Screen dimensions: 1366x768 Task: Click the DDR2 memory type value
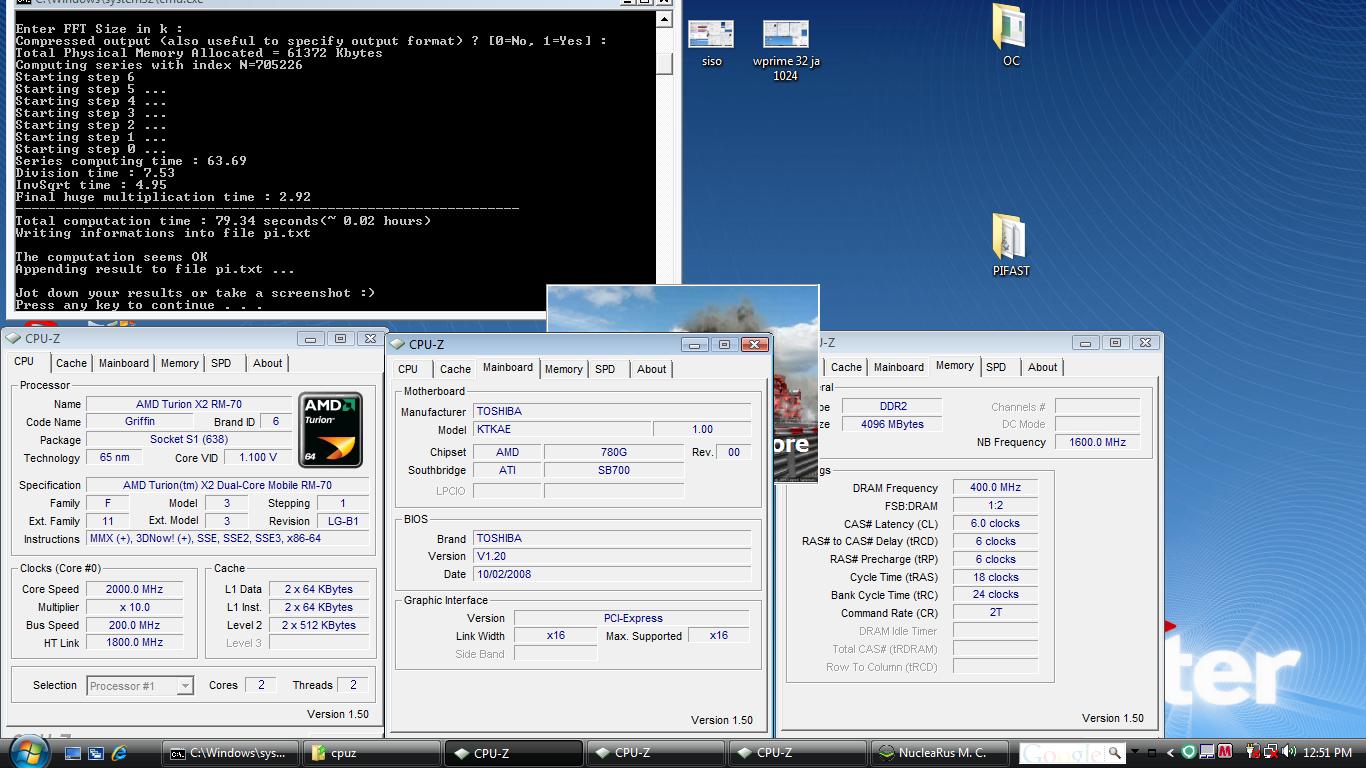pyautogui.click(x=890, y=407)
